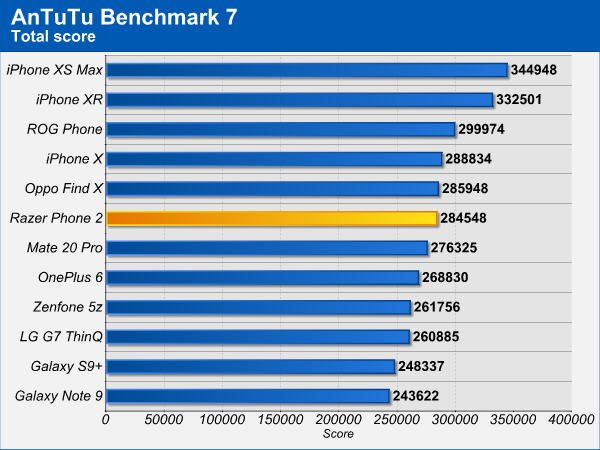Select the LG G7 ThinQ label
Viewport: 600px width, 450px height.
61,337
